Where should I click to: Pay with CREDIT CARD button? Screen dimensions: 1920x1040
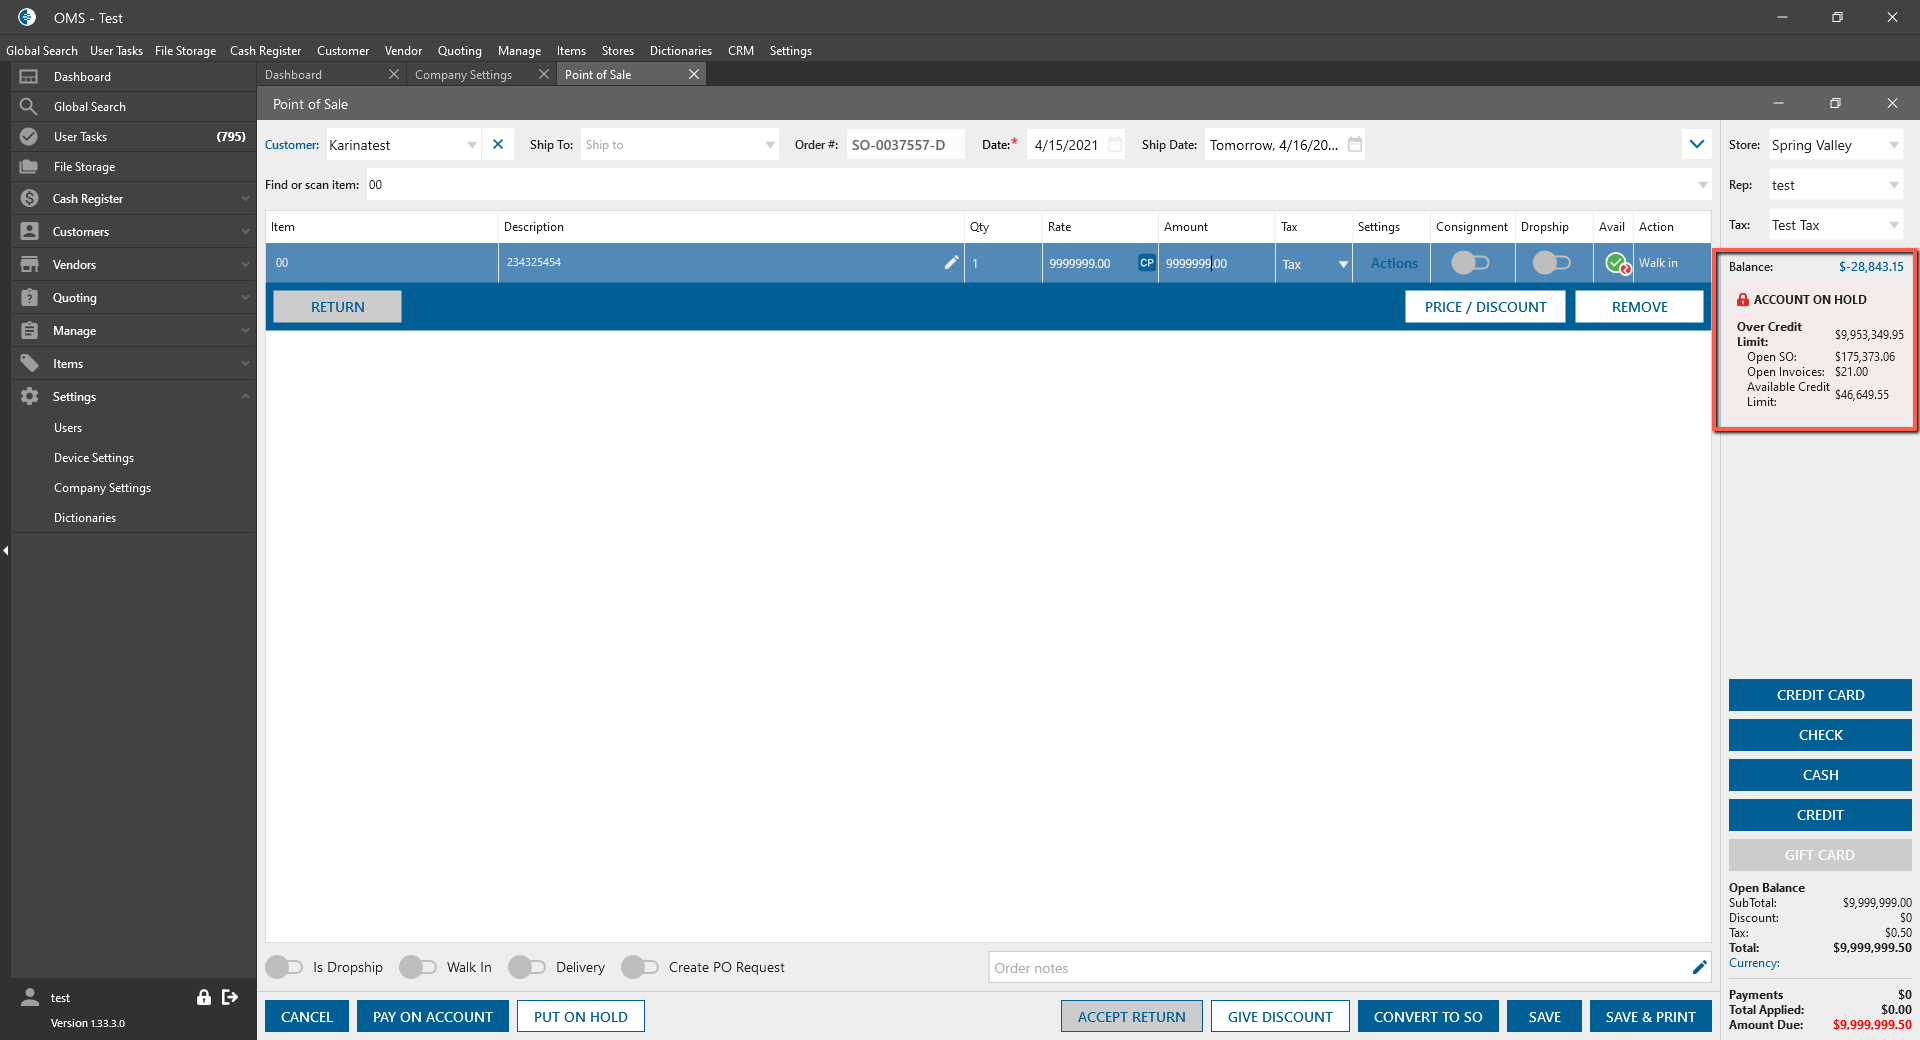[x=1820, y=695]
